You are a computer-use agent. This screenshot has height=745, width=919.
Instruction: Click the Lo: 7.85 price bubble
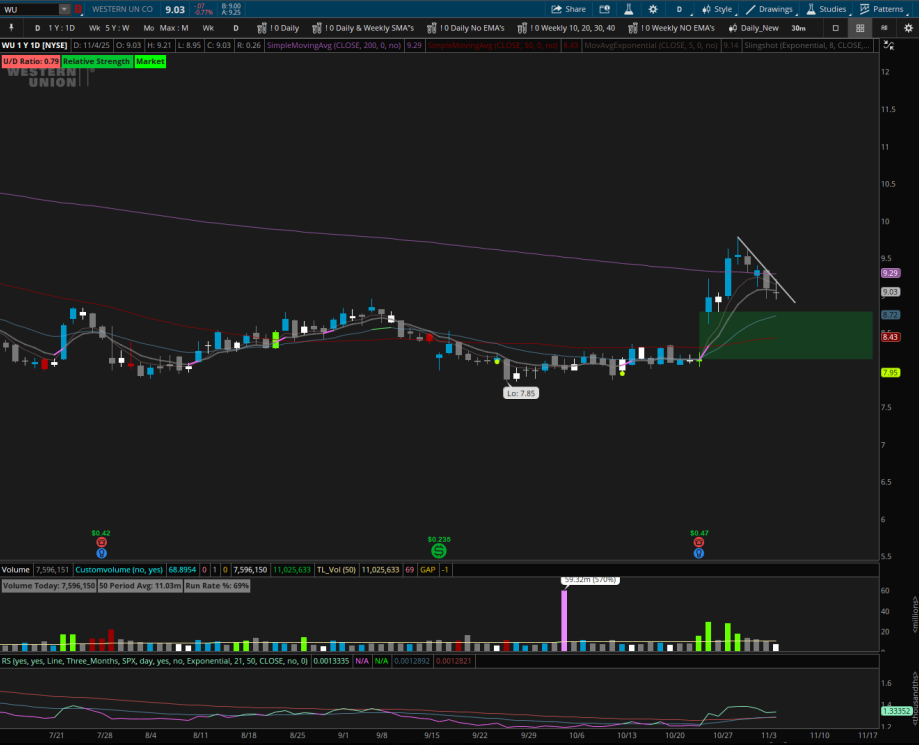(521, 393)
